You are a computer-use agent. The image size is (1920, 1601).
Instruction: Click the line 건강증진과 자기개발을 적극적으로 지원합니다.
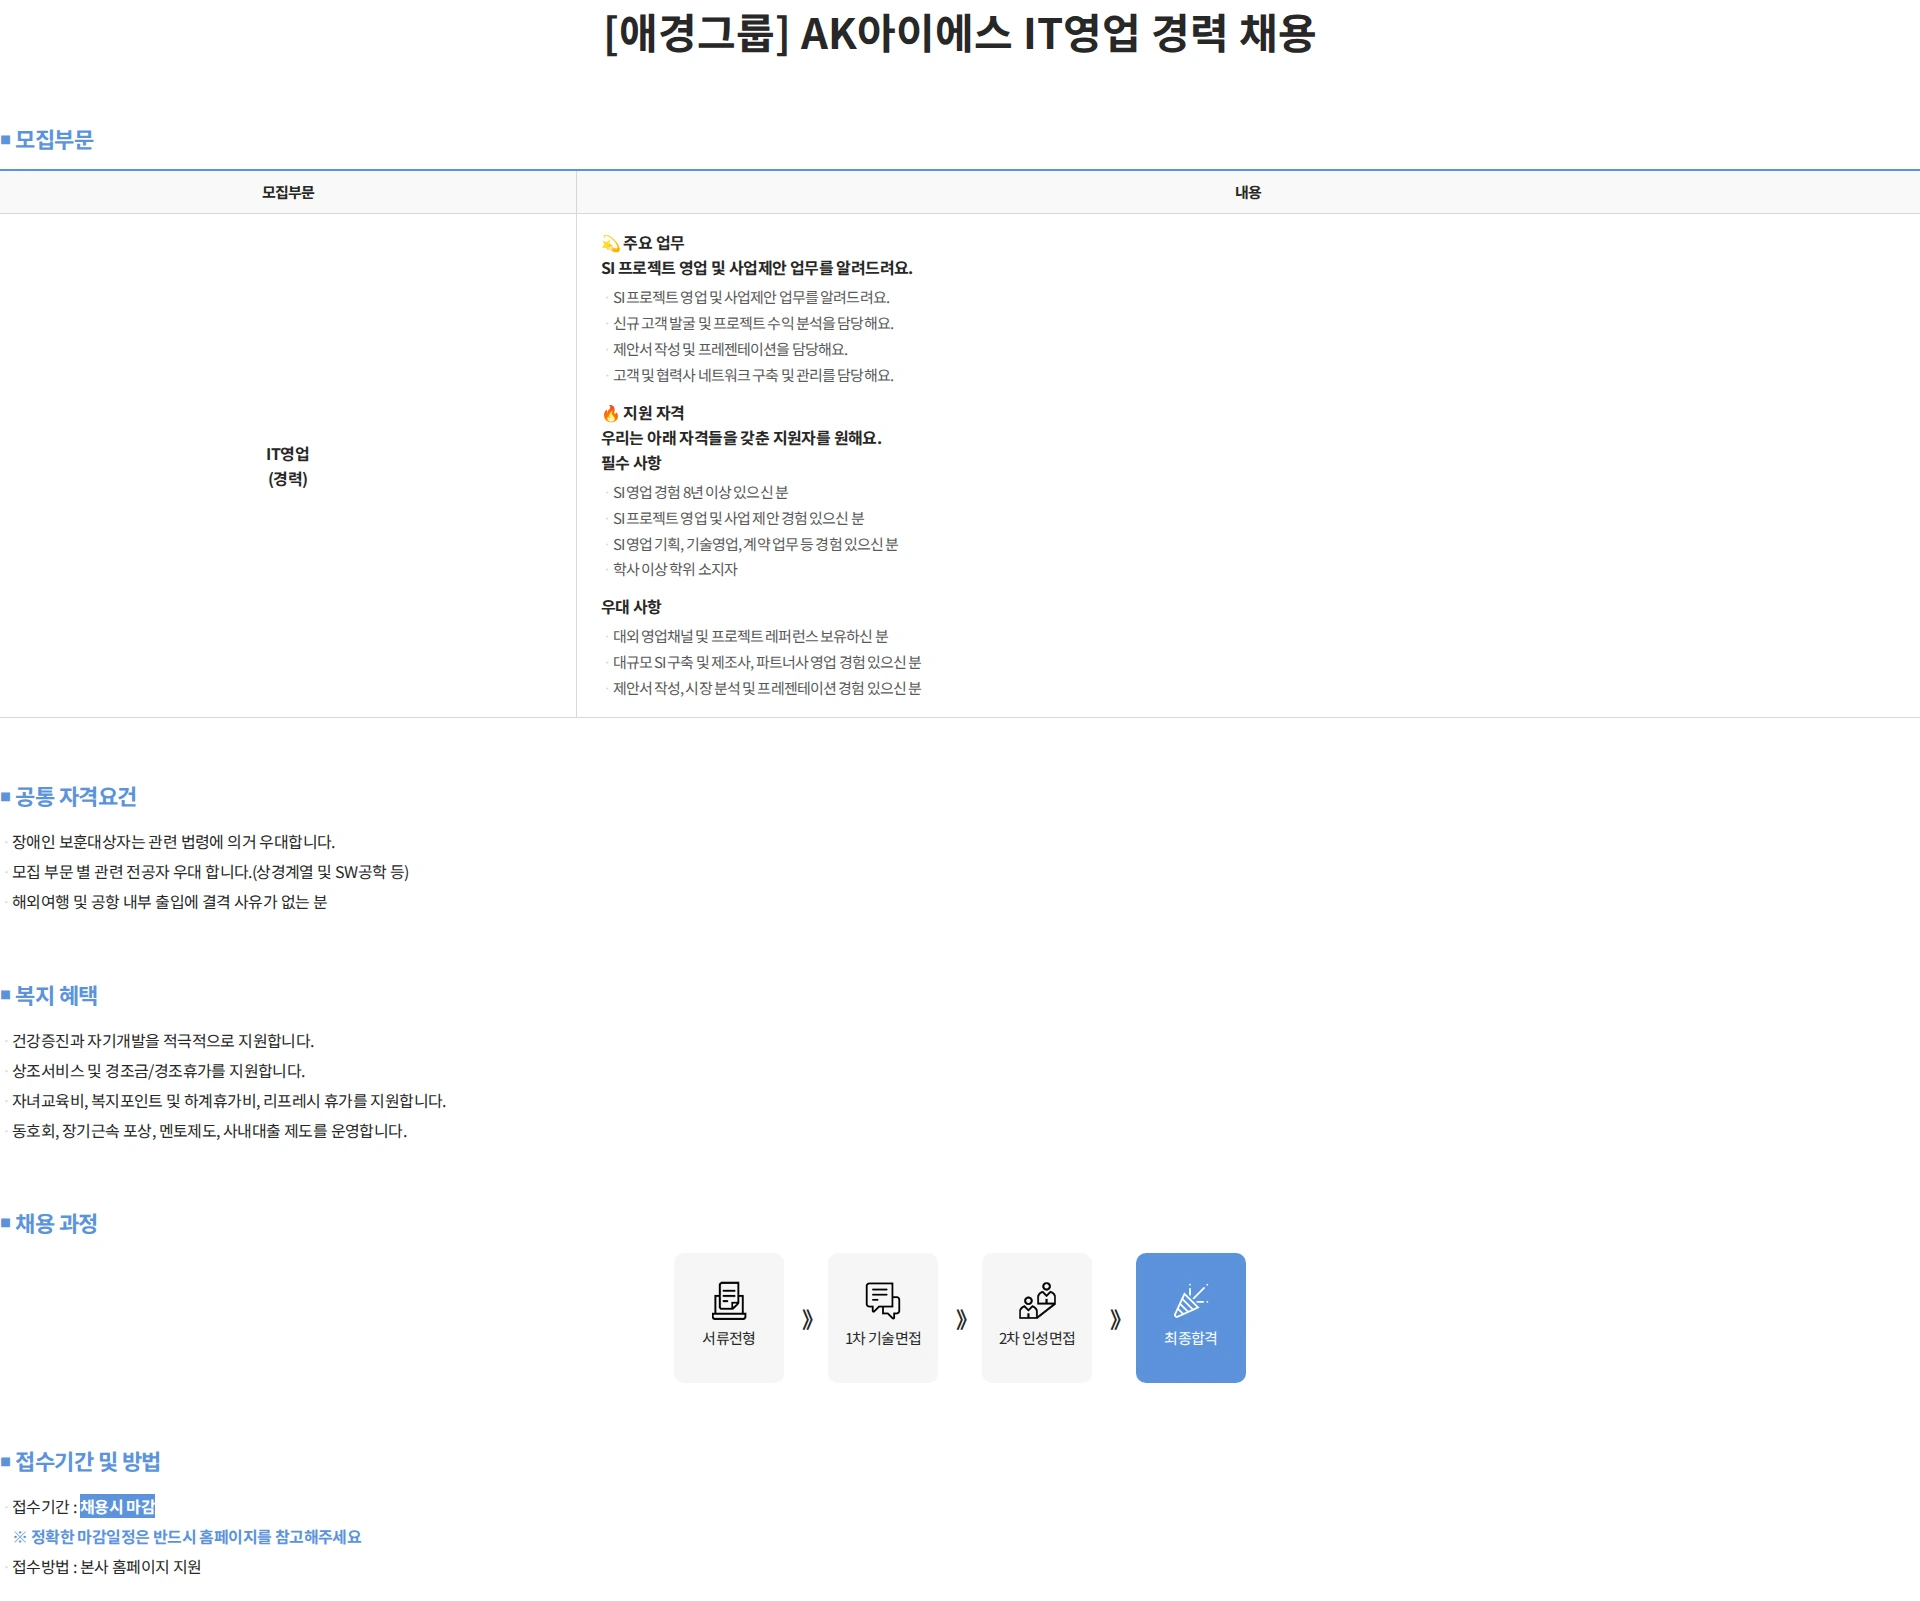(163, 1041)
